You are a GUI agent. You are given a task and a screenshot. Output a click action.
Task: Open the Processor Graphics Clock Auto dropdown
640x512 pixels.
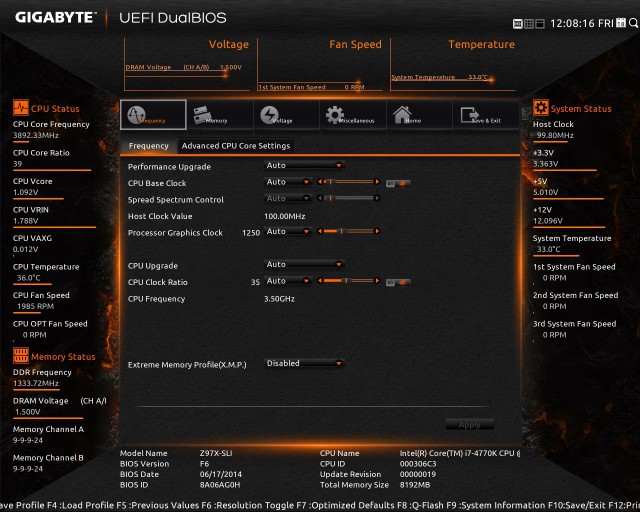click(x=288, y=231)
